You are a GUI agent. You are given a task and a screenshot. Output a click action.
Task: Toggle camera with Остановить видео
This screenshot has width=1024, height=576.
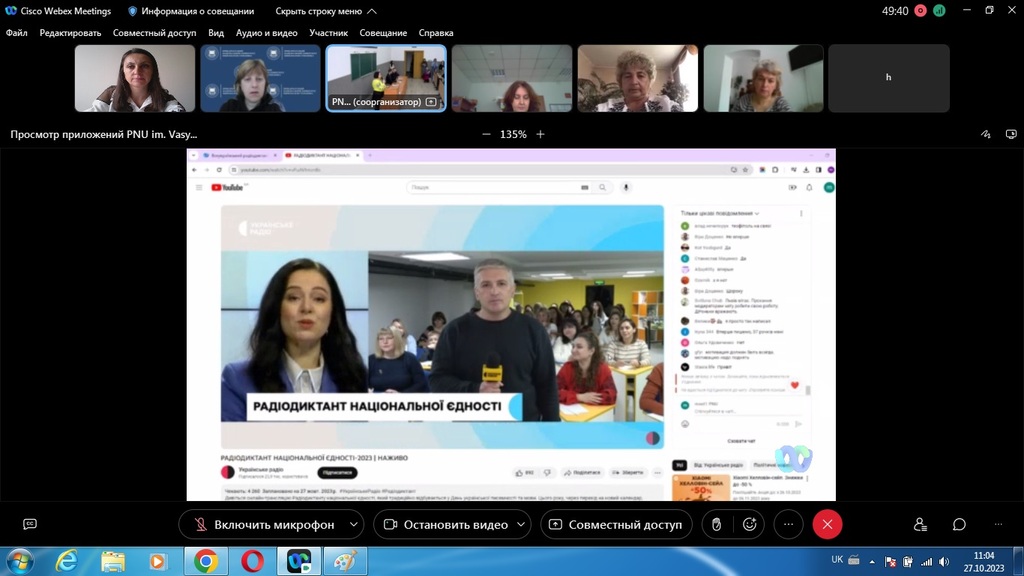[445, 524]
